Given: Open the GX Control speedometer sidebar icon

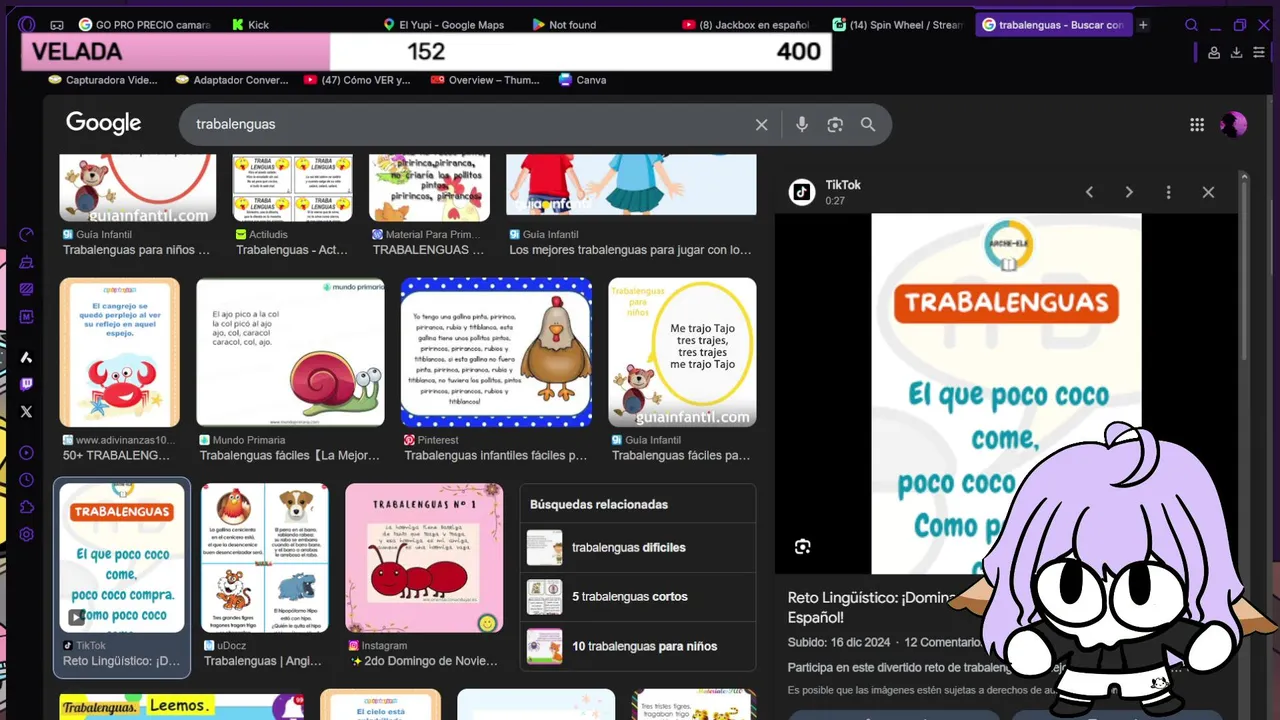Looking at the screenshot, I should tap(27, 235).
